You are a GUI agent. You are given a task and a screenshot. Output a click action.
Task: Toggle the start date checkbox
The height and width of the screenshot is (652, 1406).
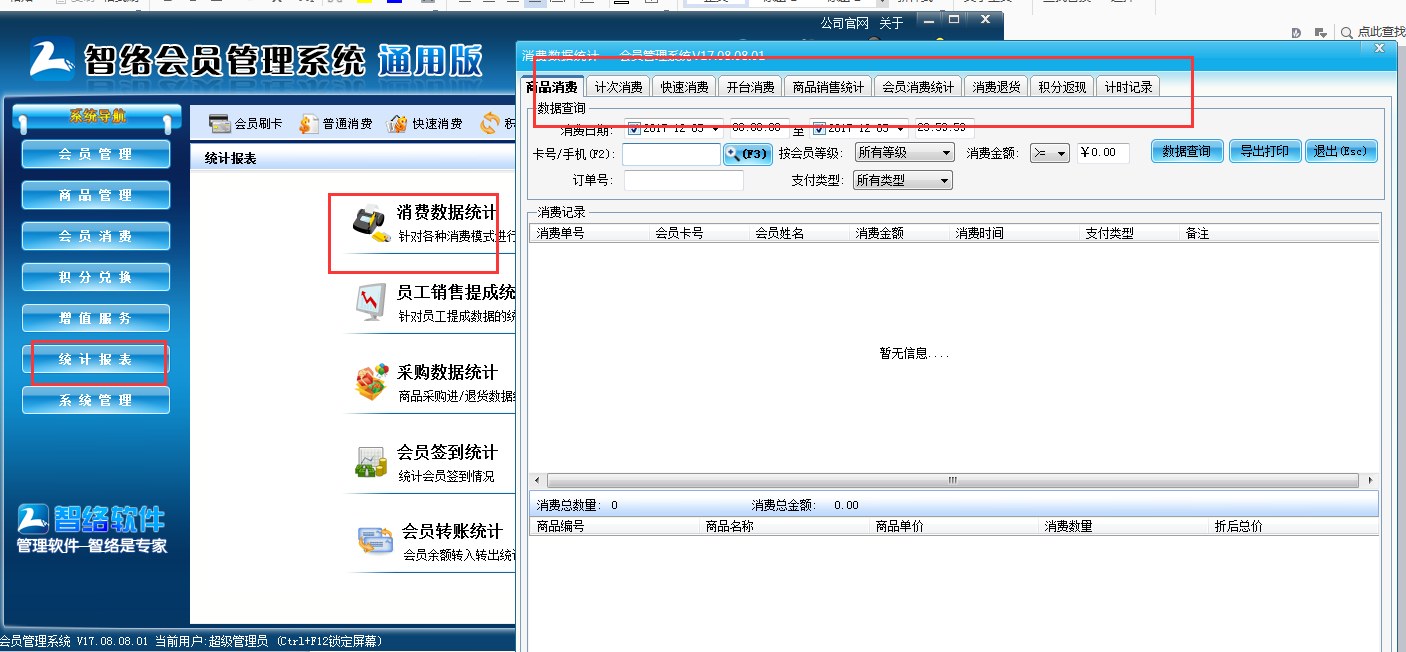pyautogui.click(x=634, y=128)
